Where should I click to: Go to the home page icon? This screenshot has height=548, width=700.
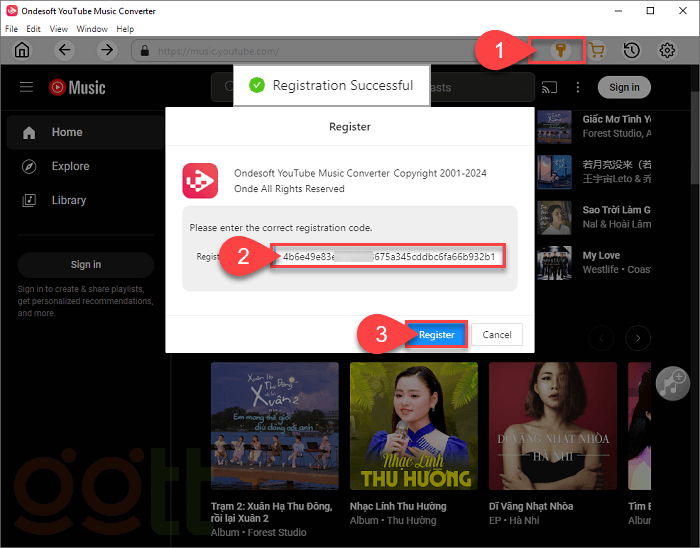click(x=22, y=51)
